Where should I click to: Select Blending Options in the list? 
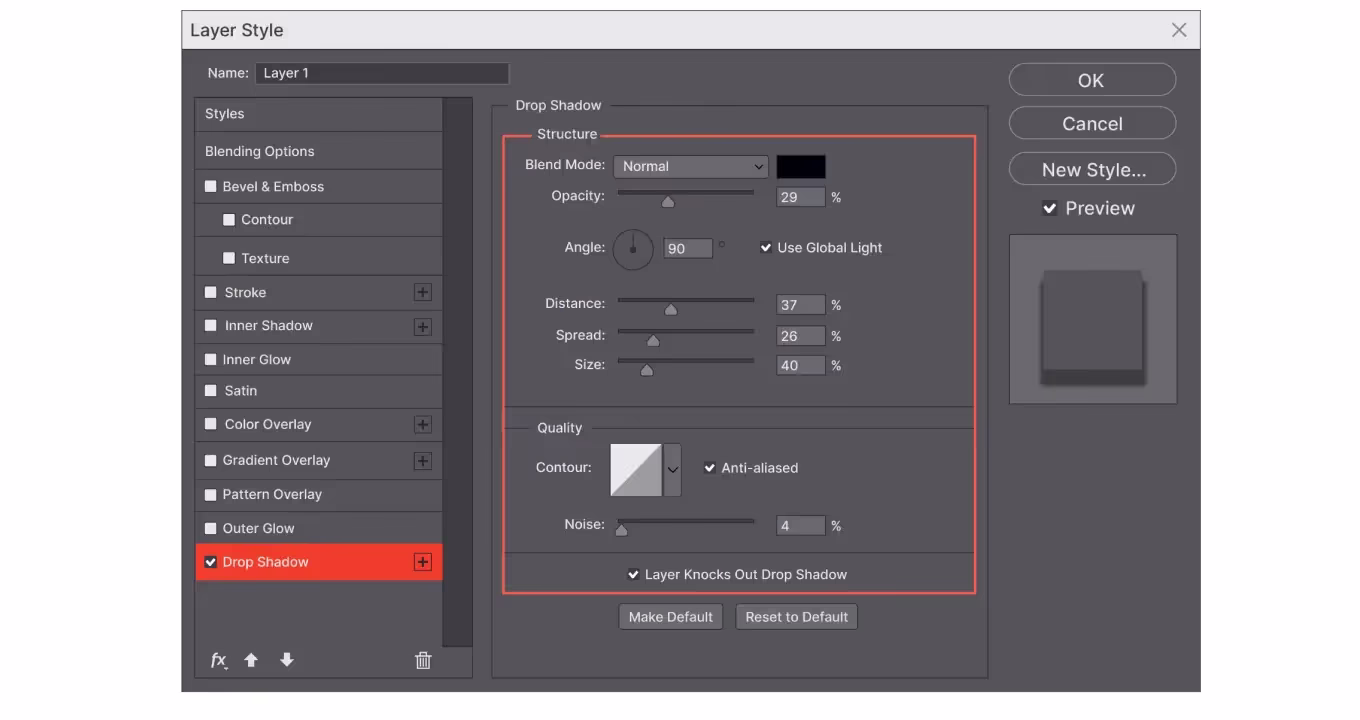tap(260, 152)
